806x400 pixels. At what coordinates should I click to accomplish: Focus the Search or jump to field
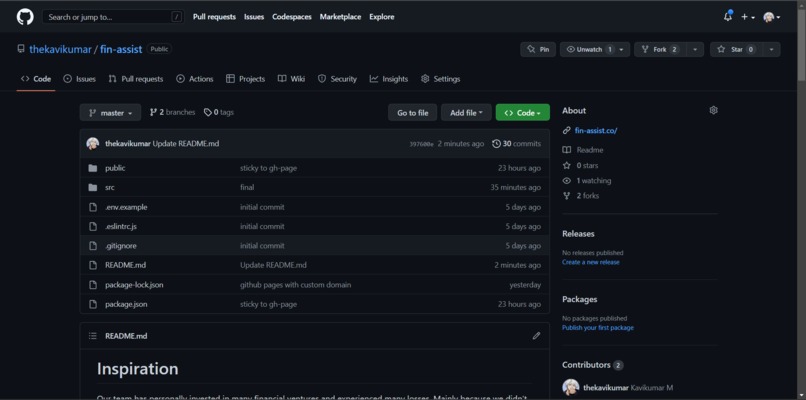(x=113, y=17)
